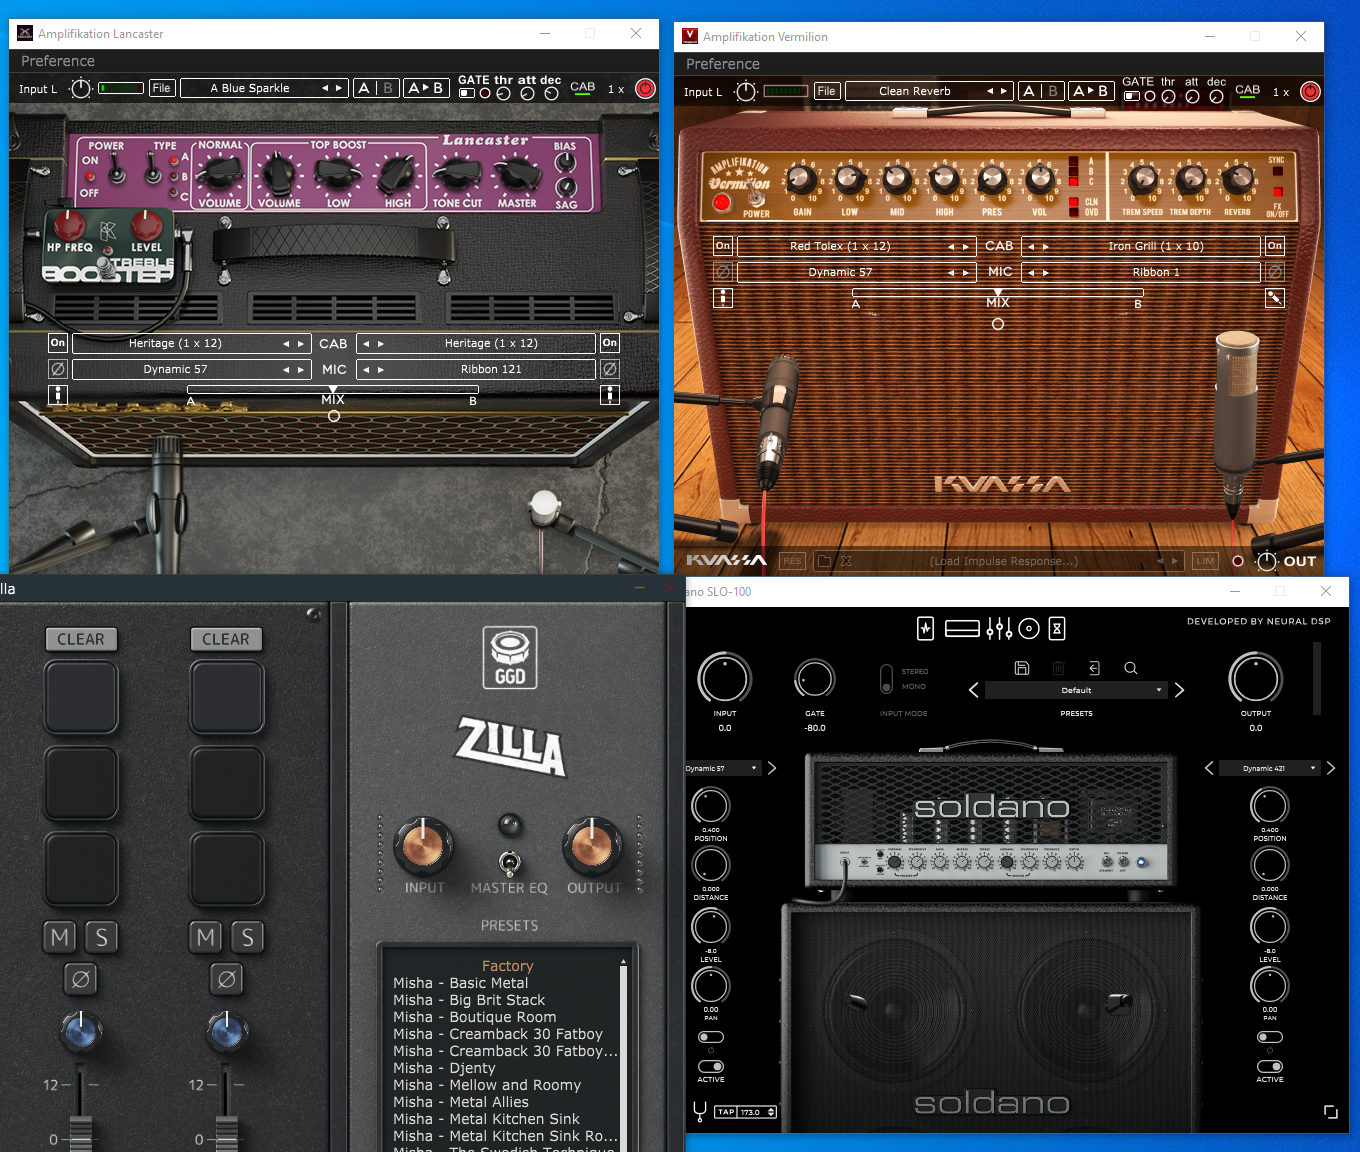Clear the loaded impulse response in Vermilion

coord(846,561)
